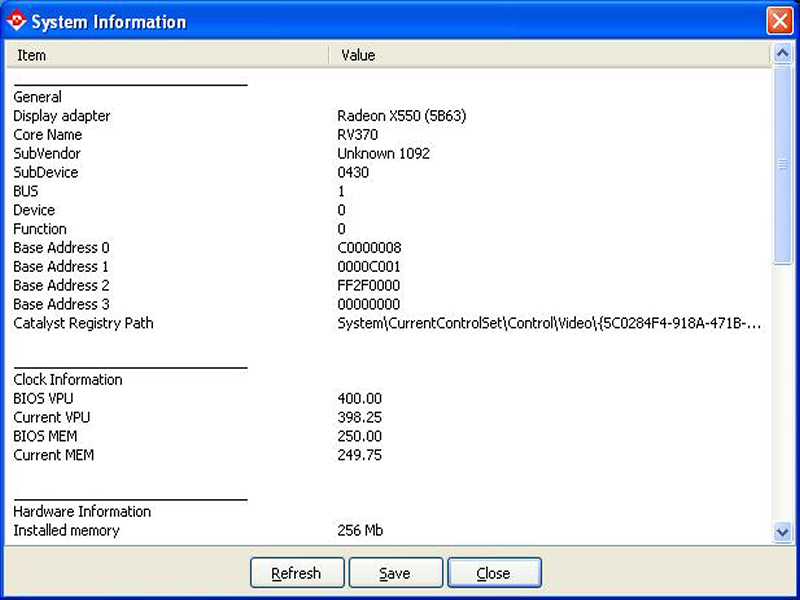
Task: Click the 249.75 value
Action: click(360, 456)
